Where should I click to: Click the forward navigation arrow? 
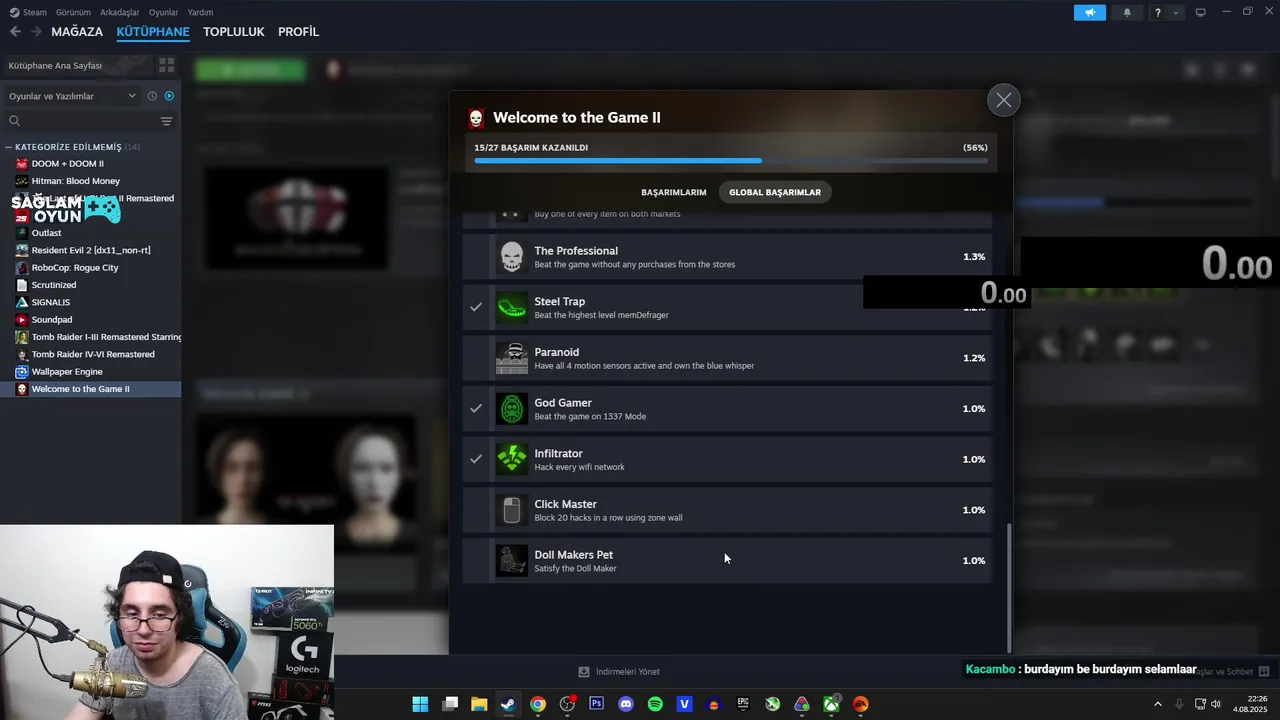click(36, 32)
